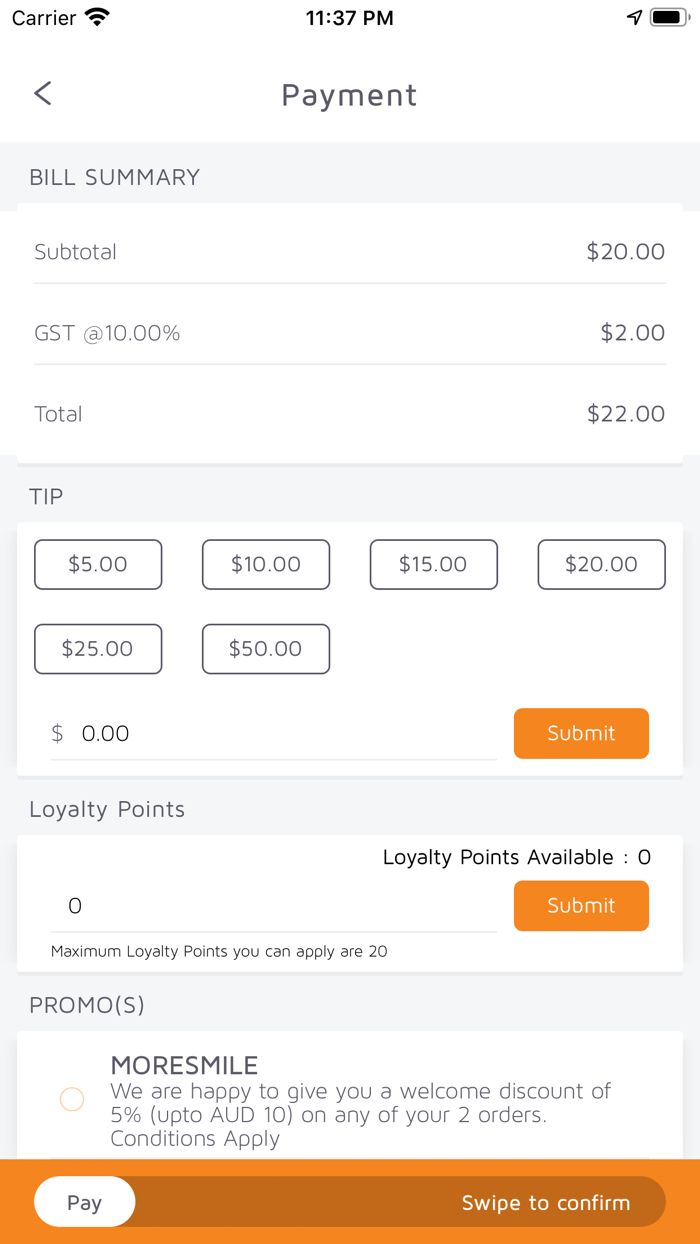Tap the location arrow status icon
This screenshot has height=1244, width=700.
tap(634, 18)
